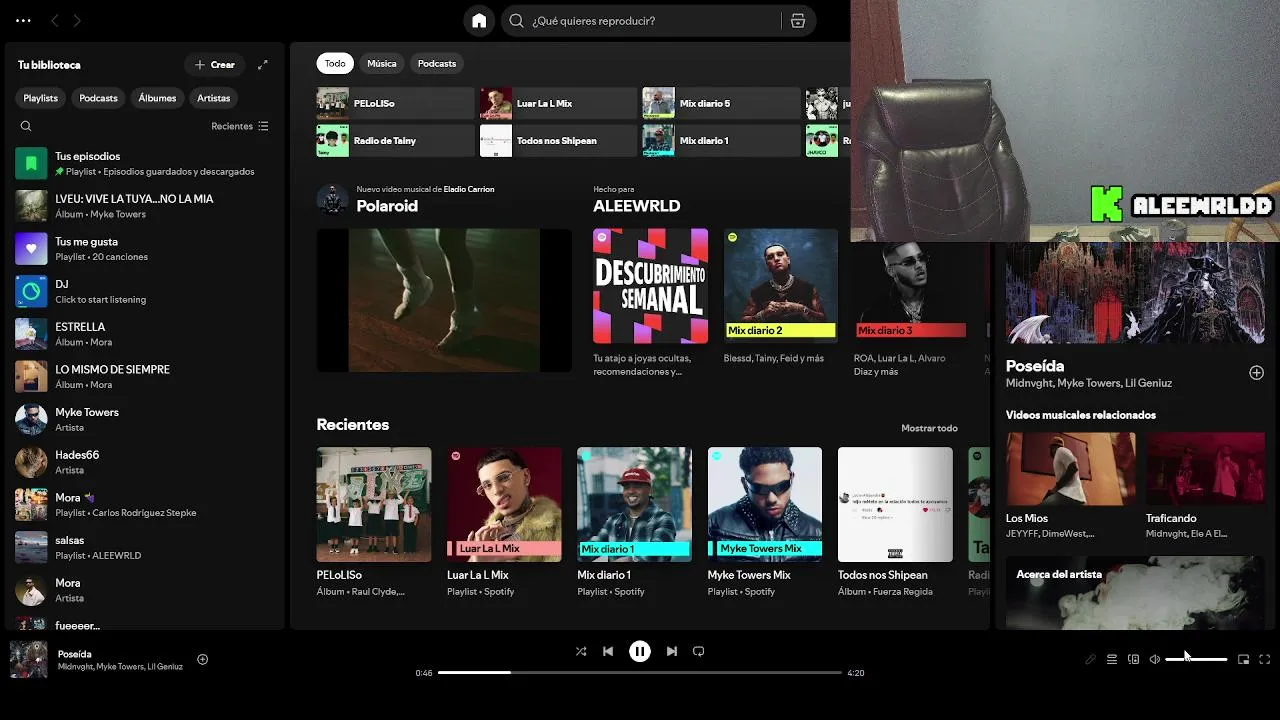Open Descubrimiento Semanal cover
This screenshot has width=1280, height=720.
pos(650,286)
